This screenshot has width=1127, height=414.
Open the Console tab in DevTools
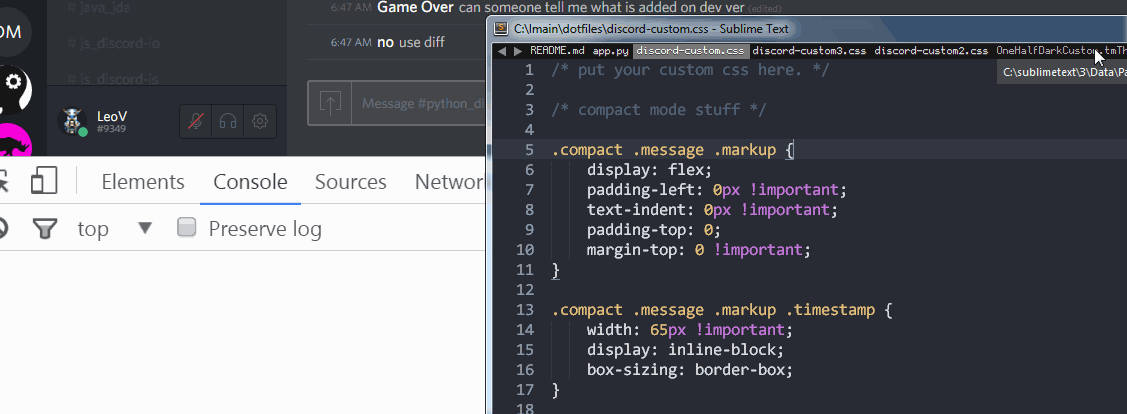pyautogui.click(x=250, y=182)
